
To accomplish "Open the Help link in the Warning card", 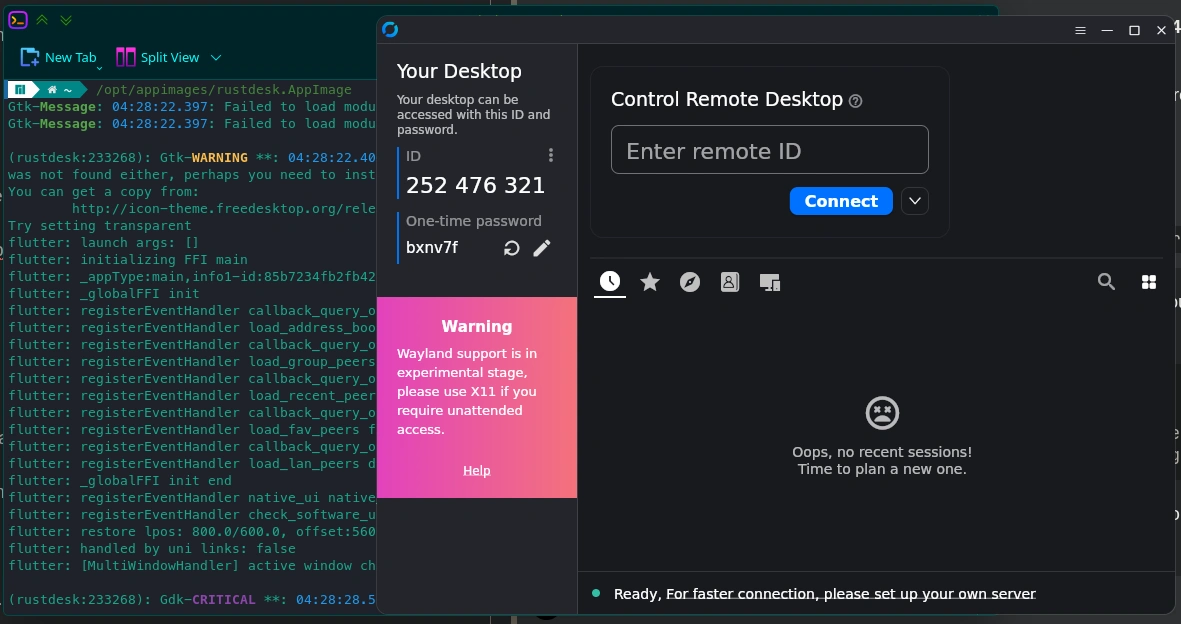I will pyautogui.click(x=476, y=470).
